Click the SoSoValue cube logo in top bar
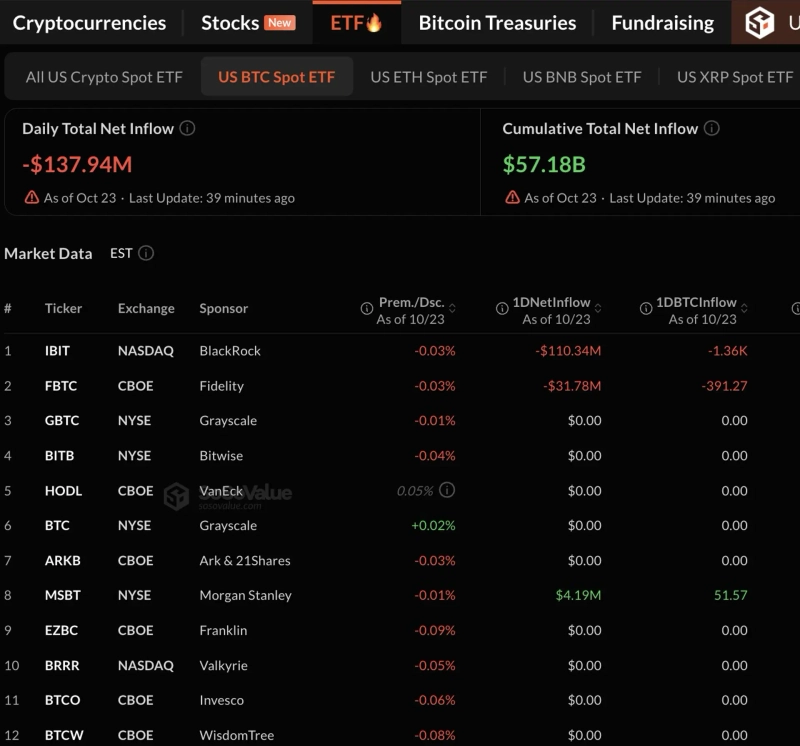800x746 pixels. (759, 22)
